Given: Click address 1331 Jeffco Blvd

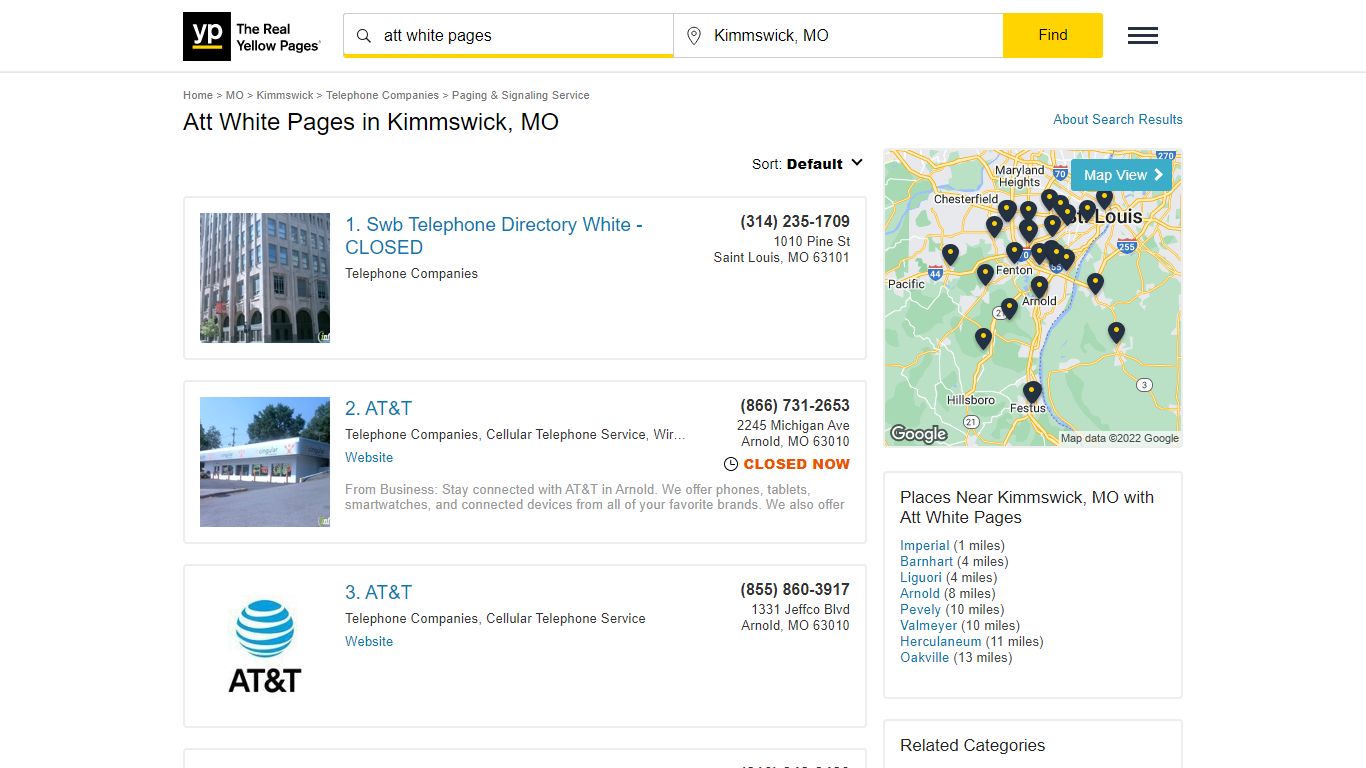Looking at the screenshot, I should click(801, 610).
